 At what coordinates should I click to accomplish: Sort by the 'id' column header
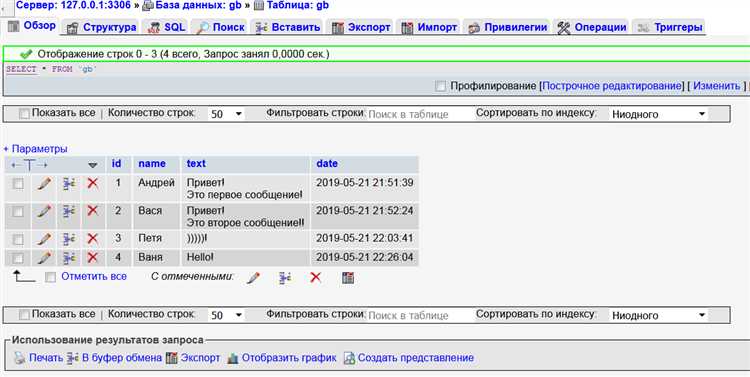coord(116,164)
